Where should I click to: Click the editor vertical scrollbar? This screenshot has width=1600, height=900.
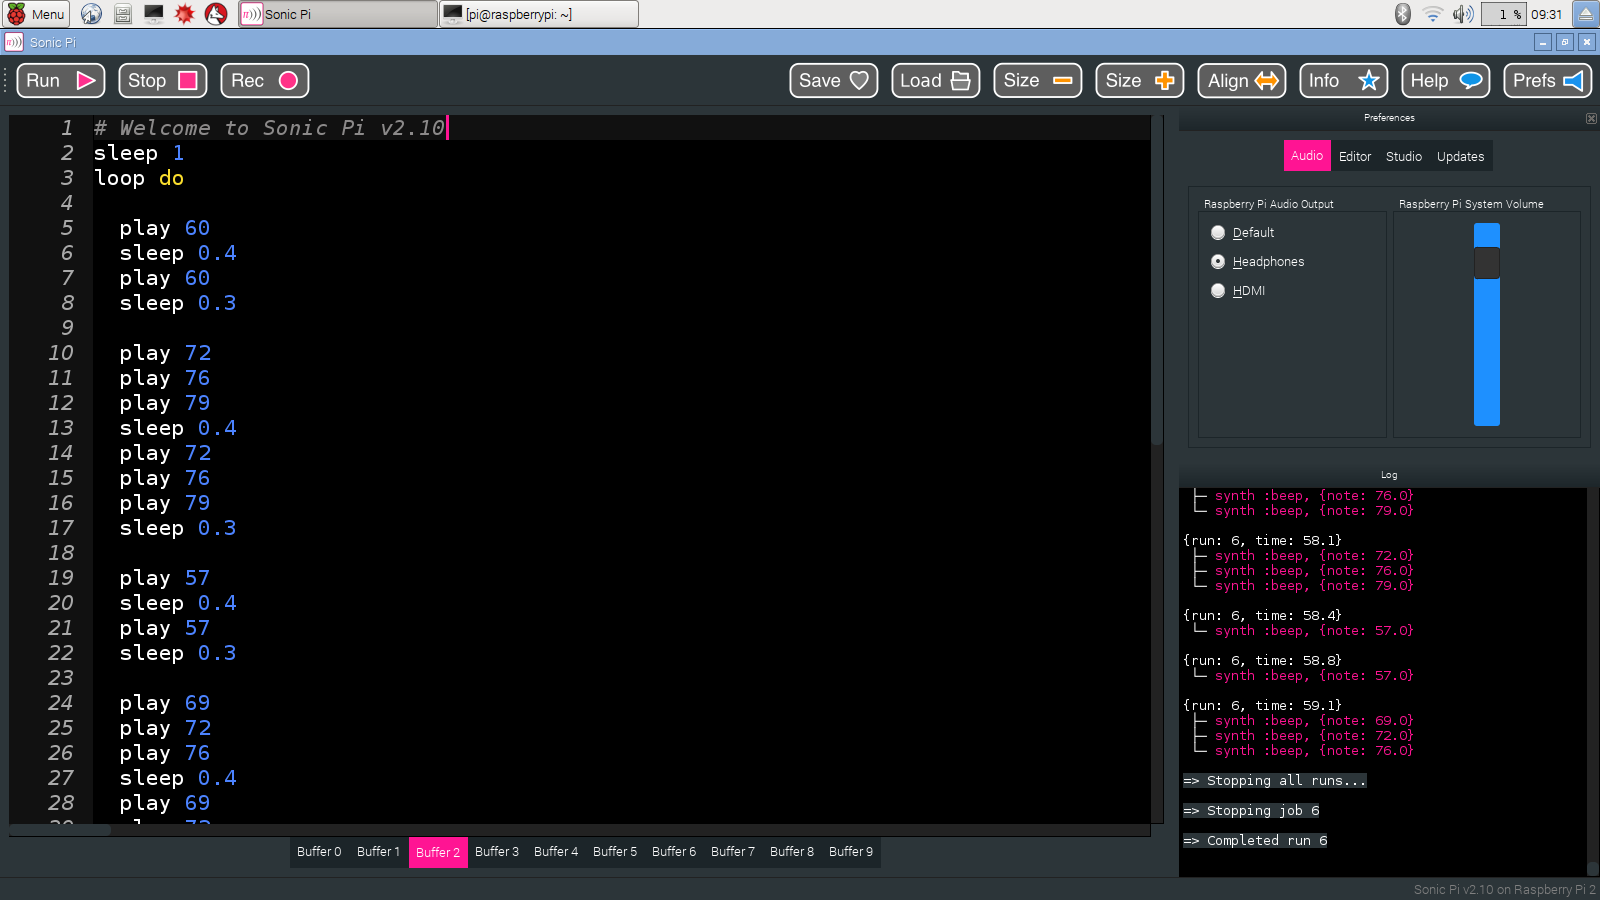coord(1157,280)
